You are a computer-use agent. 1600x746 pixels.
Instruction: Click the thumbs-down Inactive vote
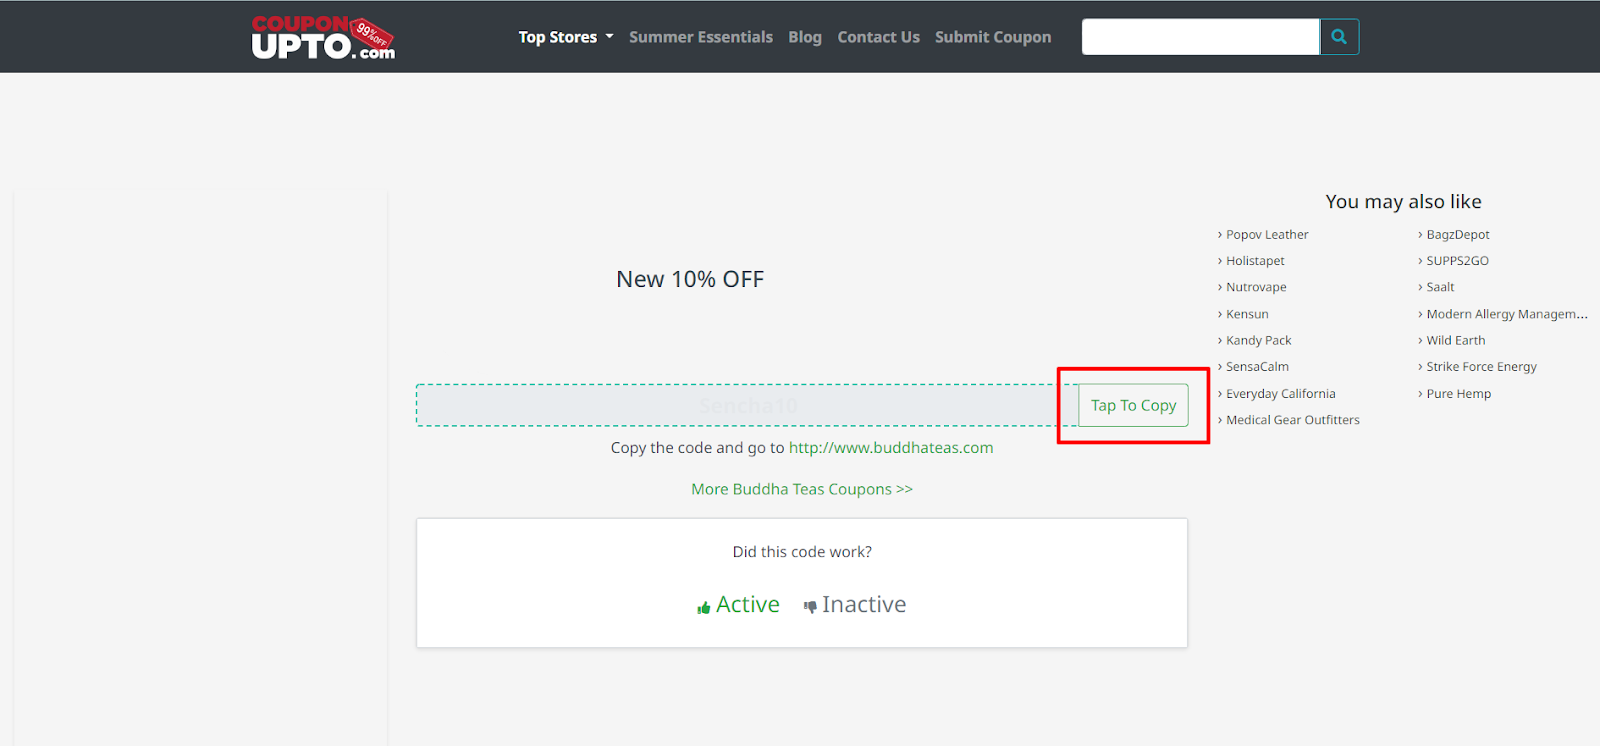pyautogui.click(x=855, y=605)
